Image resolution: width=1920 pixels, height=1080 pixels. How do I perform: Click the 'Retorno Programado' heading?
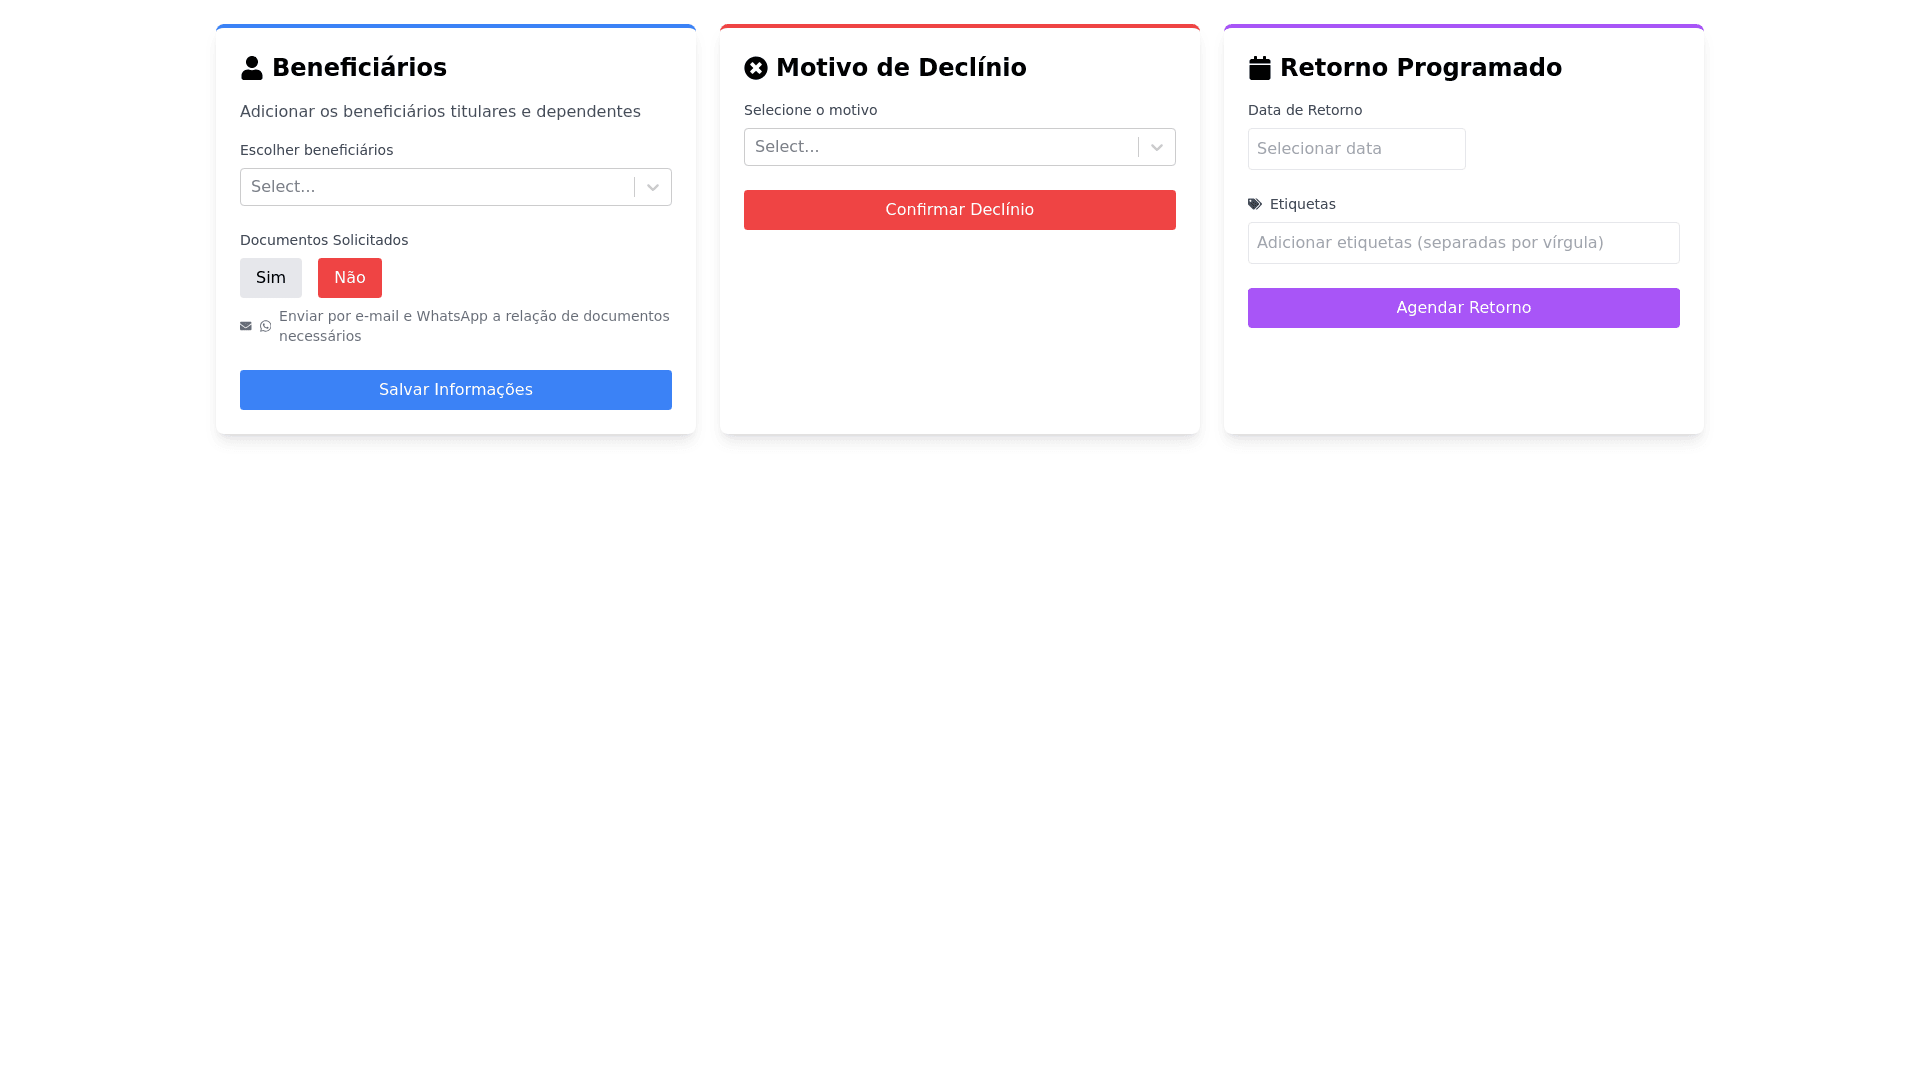tap(1421, 67)
